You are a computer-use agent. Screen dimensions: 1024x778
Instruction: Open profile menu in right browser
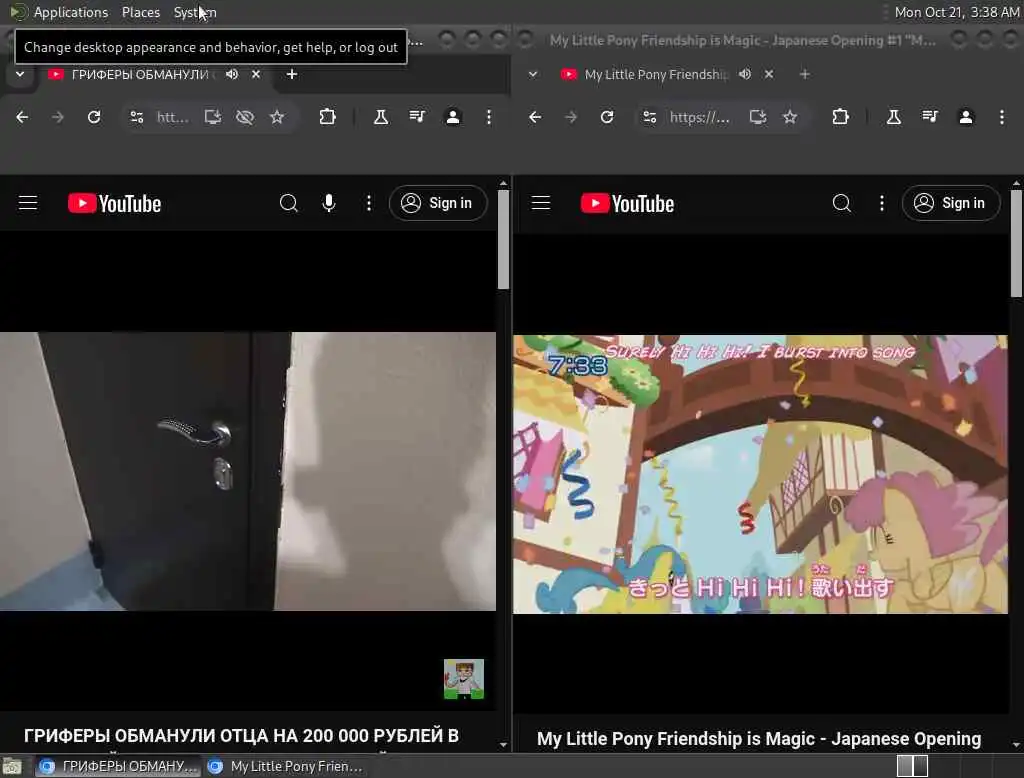tap(966, 117)
